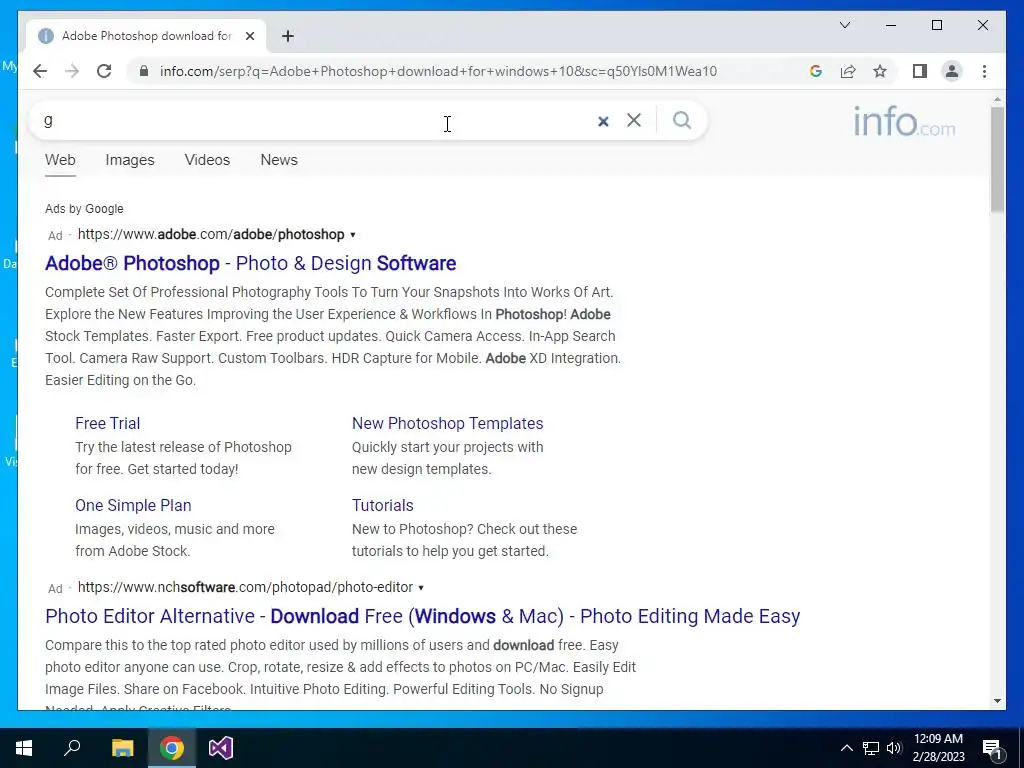Screen dimensions: 1024x768
Task: Click the forward navigation arrow
Action: pos(72,71)
